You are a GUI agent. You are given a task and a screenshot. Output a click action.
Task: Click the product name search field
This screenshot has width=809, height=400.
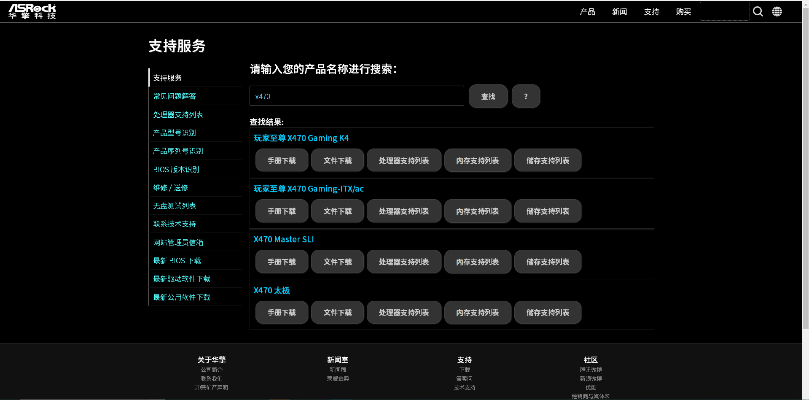point(356,96)
